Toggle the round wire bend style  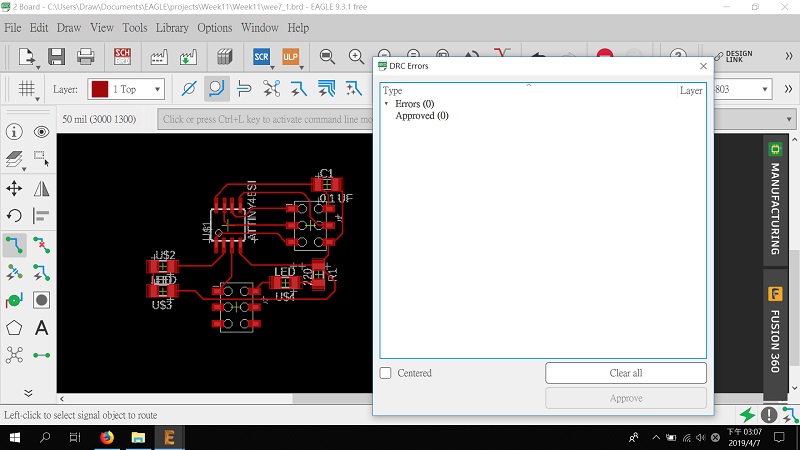point(216,89)
